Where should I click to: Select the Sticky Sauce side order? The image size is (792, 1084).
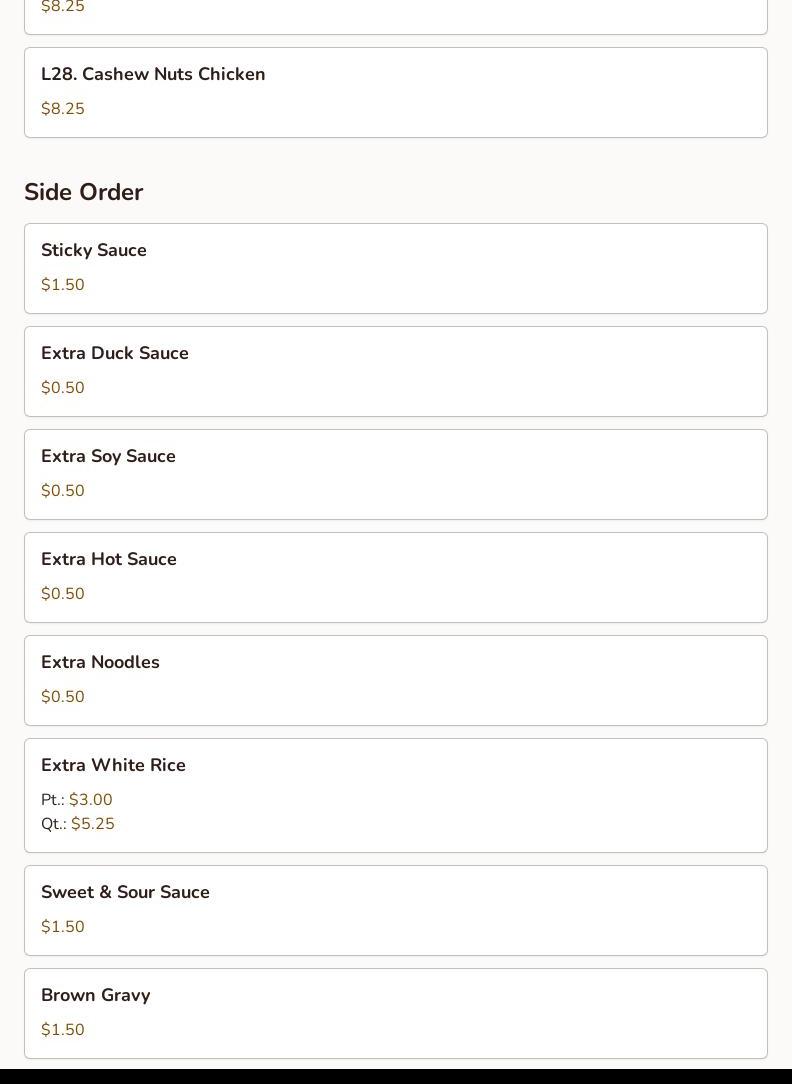point(94,250)
